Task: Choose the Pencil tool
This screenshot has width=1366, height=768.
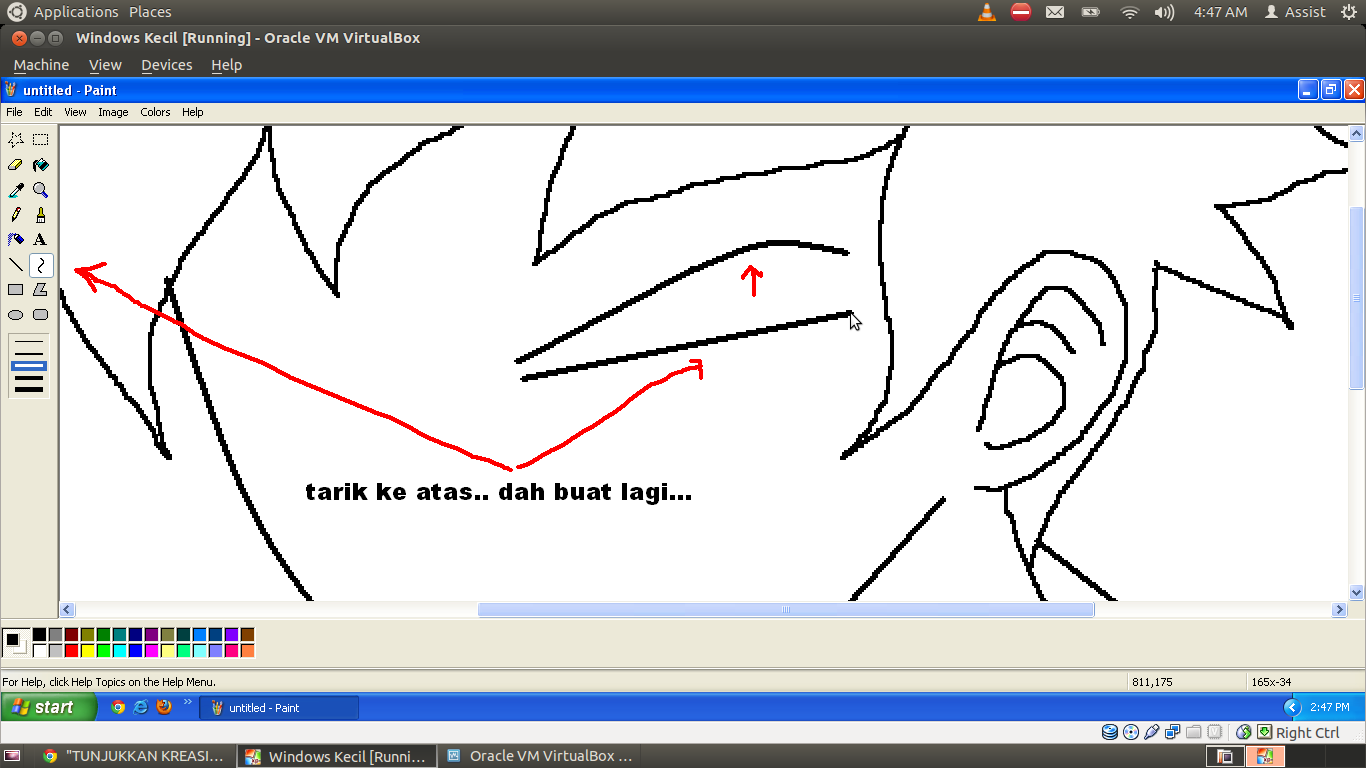Action: click(16, 215)
